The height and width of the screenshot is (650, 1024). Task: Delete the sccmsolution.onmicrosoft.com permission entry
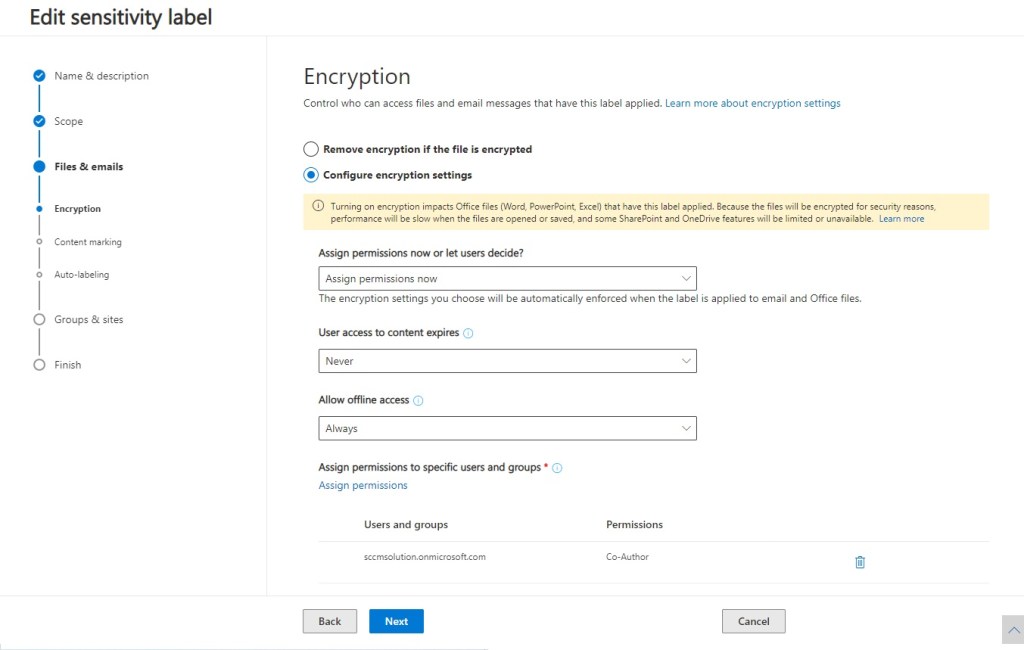coord(859,562)
